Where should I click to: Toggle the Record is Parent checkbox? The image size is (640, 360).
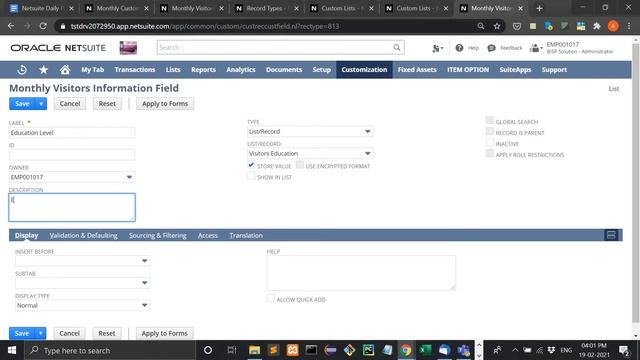(x=490, y=131)
